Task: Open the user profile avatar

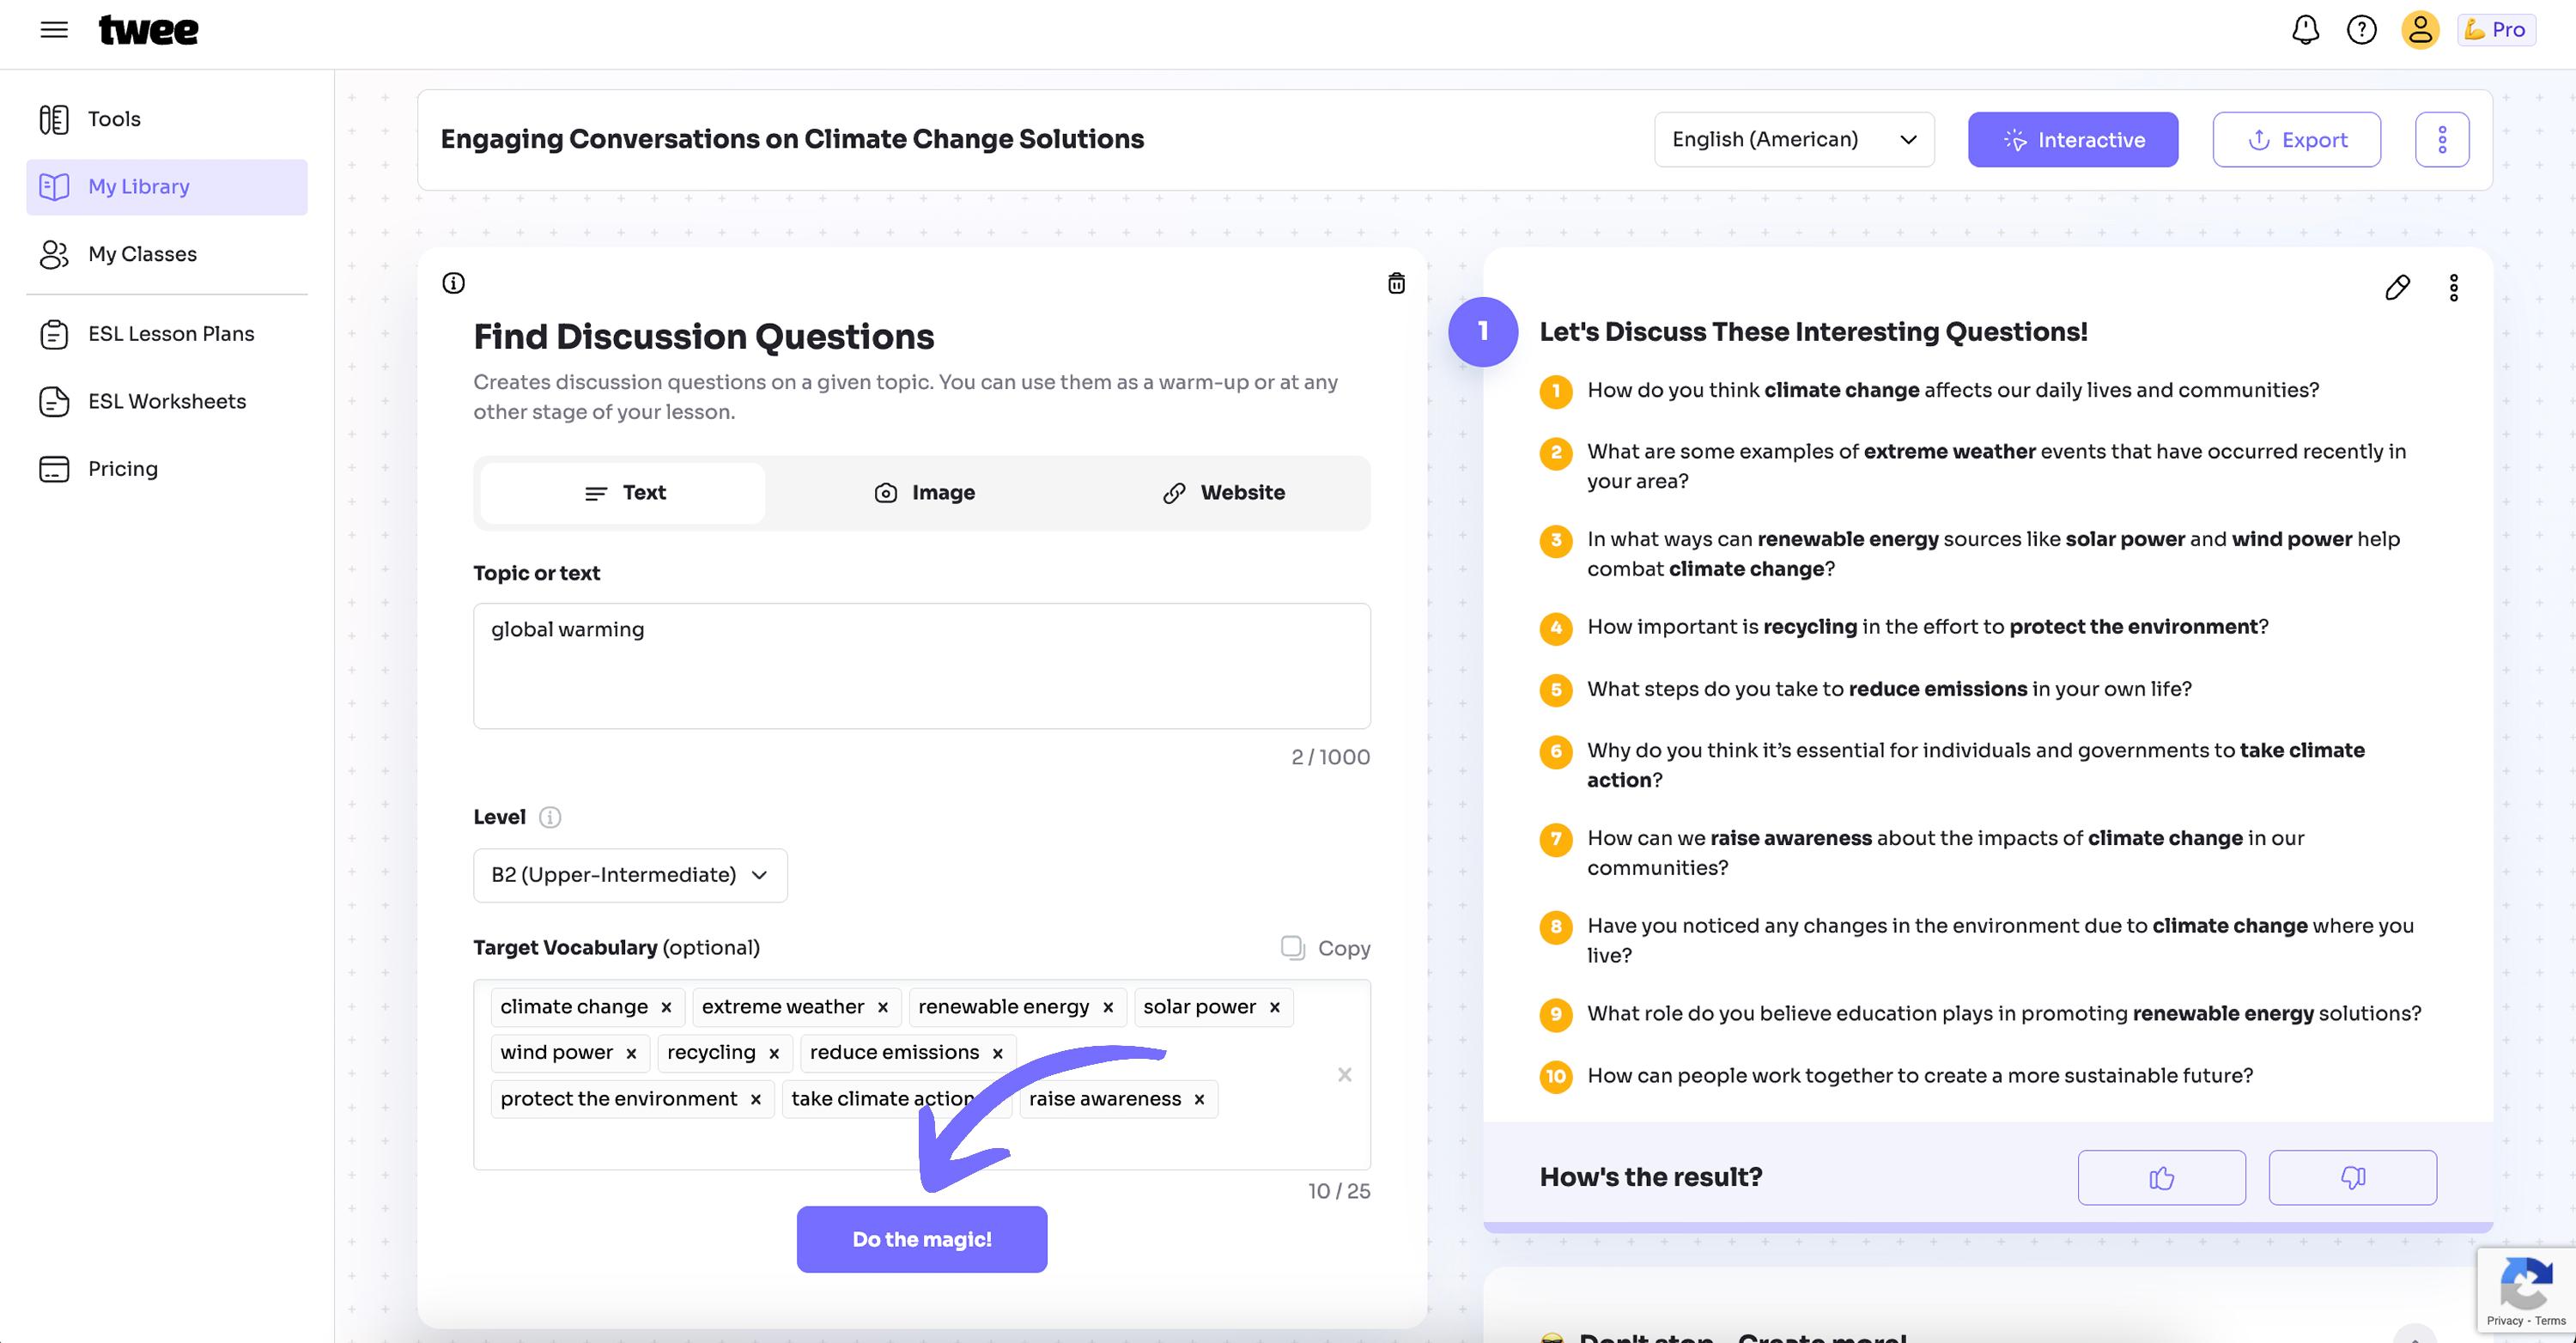Action: [x=2420, y=30]
